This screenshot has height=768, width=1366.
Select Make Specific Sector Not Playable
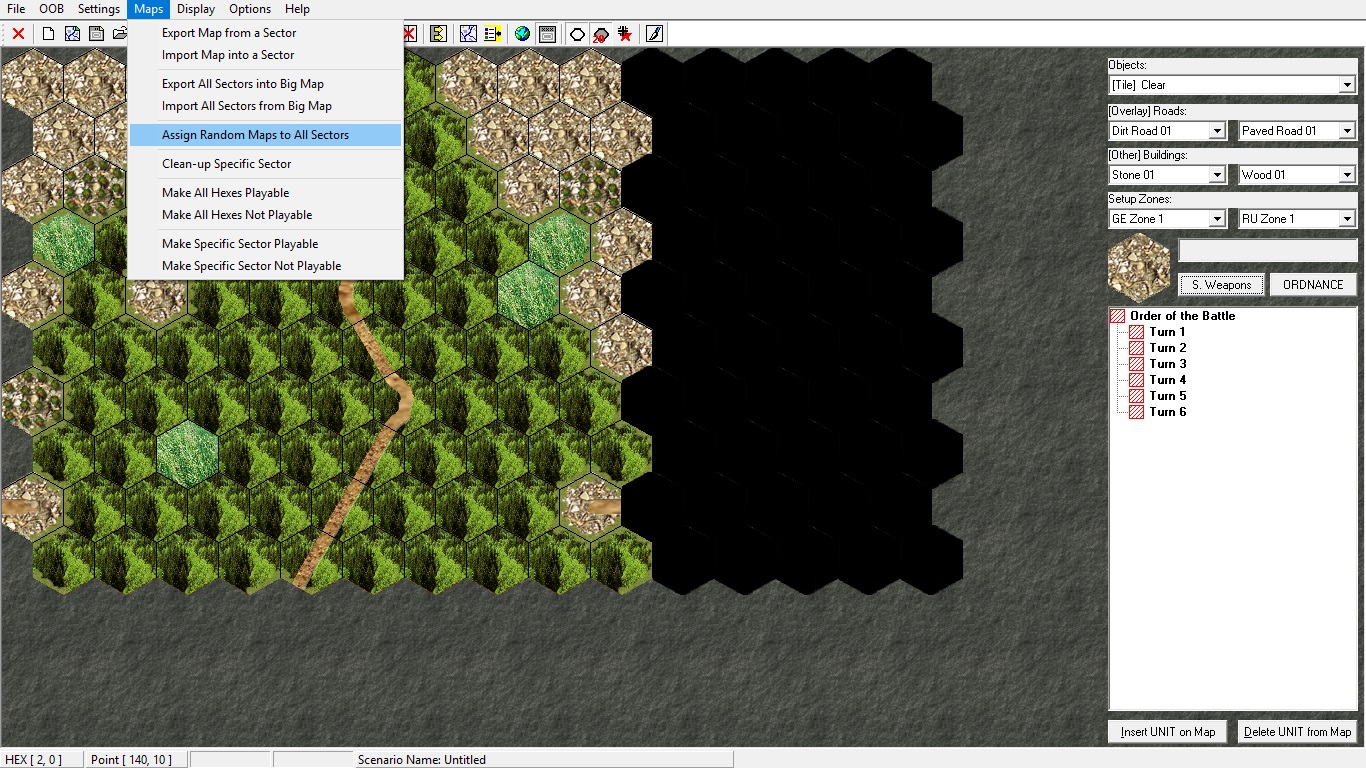[x=266, y=266]
